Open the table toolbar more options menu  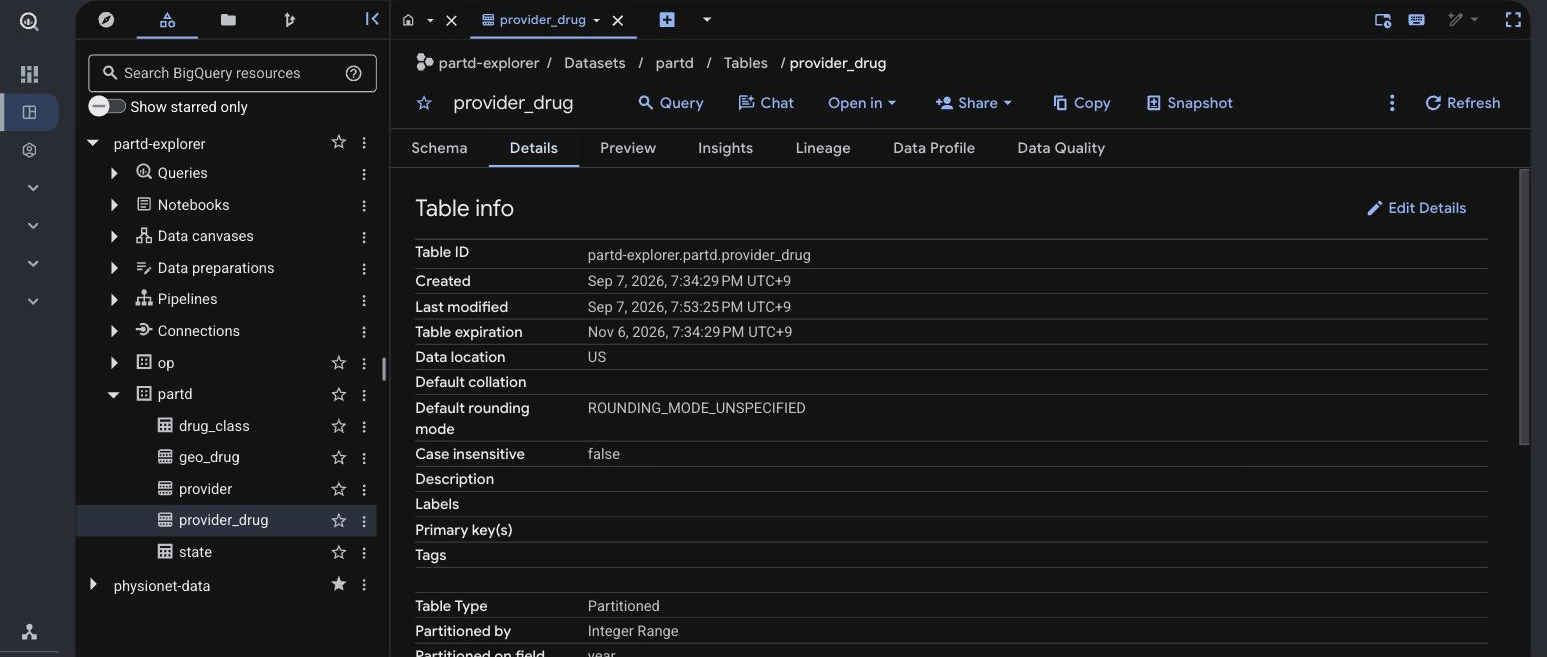pos(1392,103)
